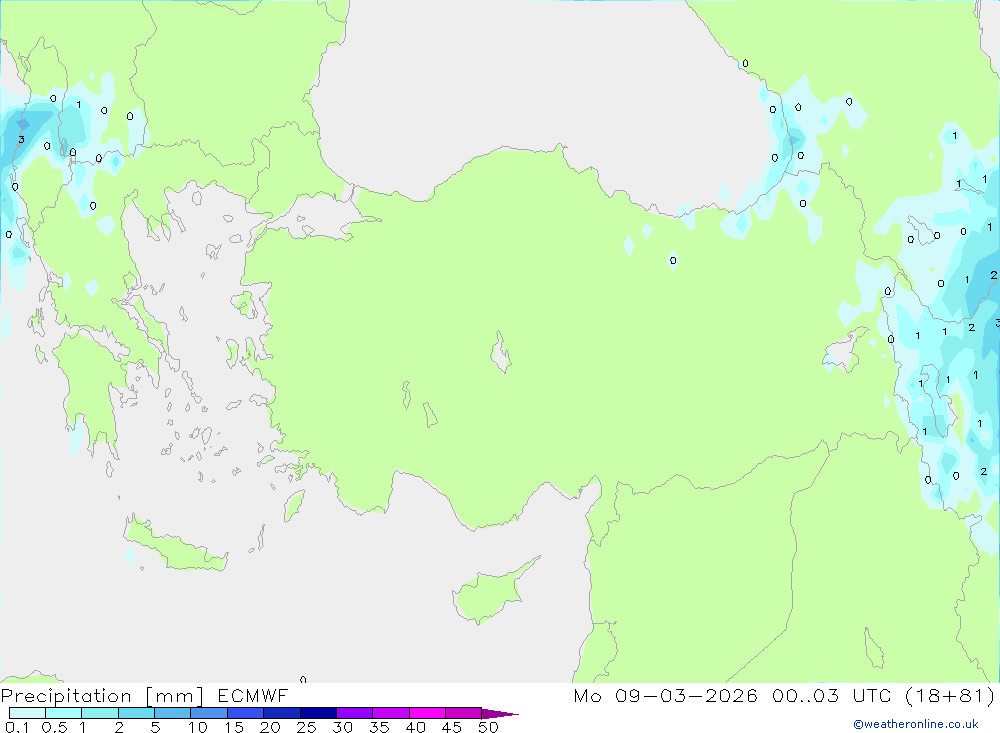Image resolution: width=1000 pixels, height=733 pixels.
Task: Click the over-50 mm arrow tip of legend
Action: (x=501, y=714)
